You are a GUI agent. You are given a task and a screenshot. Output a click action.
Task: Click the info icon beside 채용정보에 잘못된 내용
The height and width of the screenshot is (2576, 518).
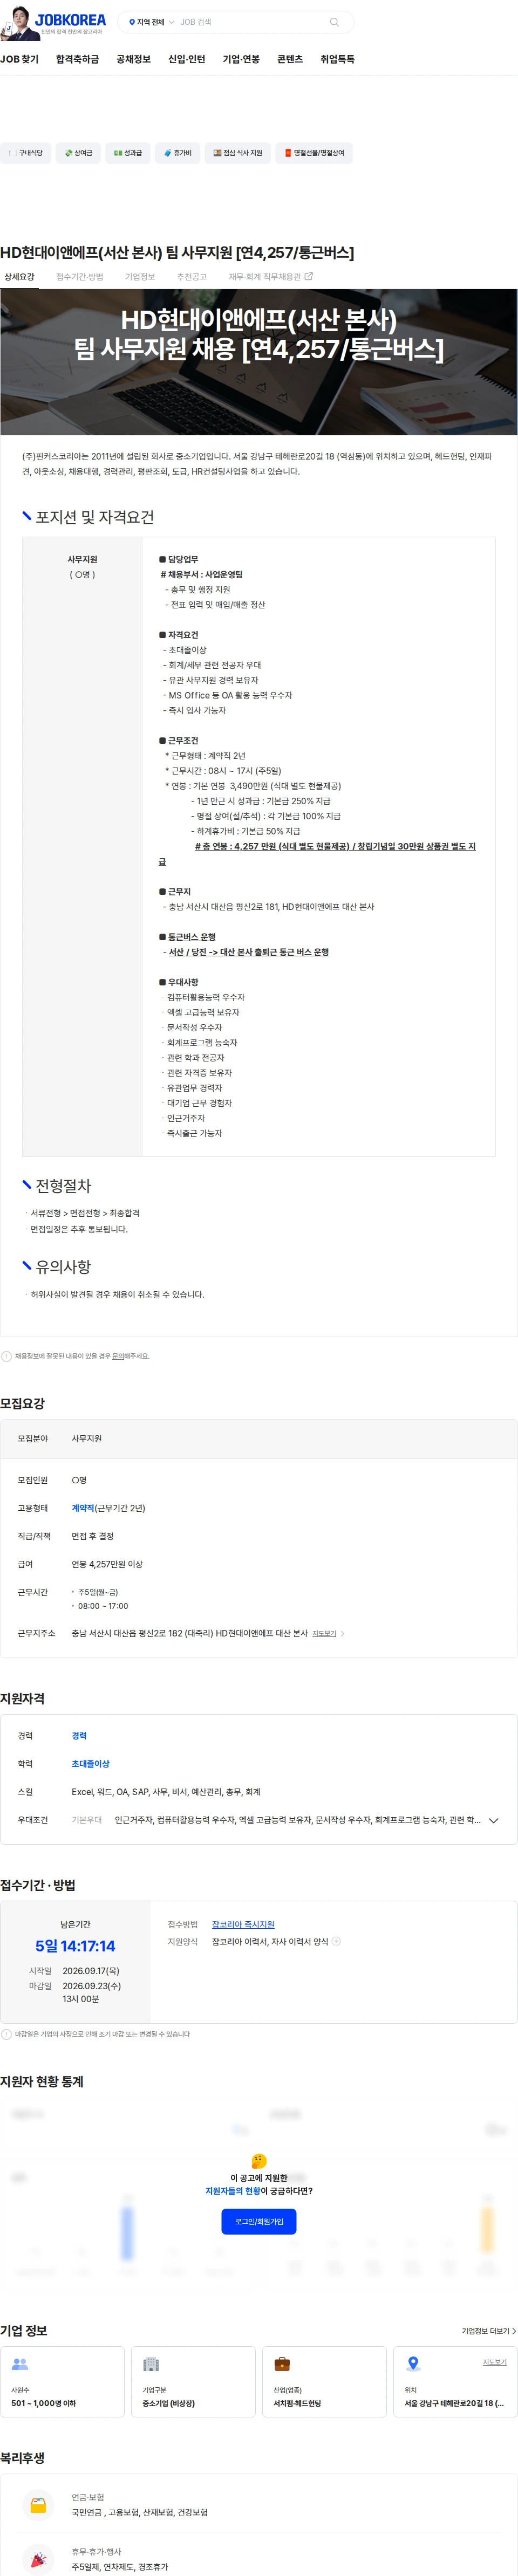7,1356
